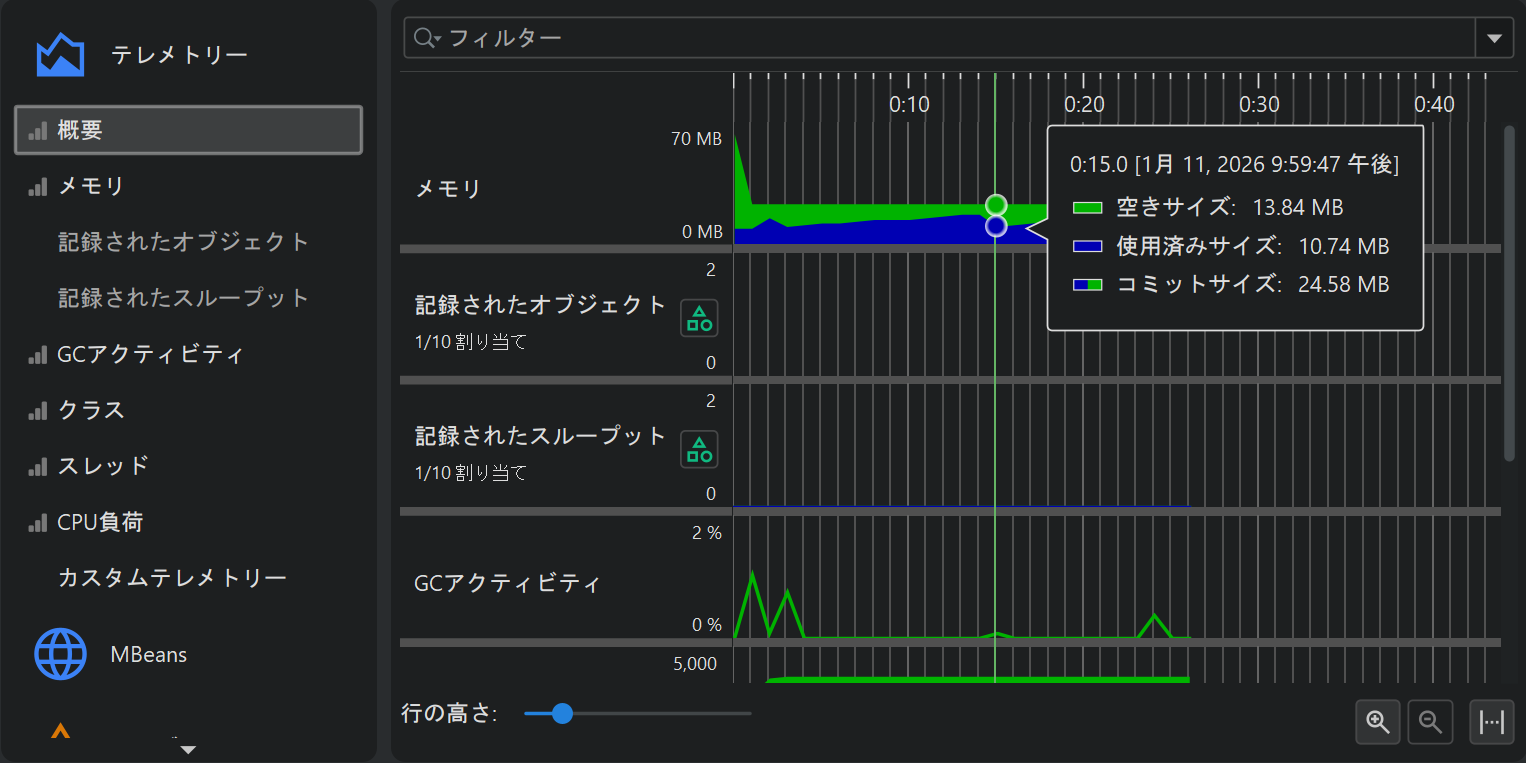The image size is (1526, 763).
Task: Click the テレメトリー section chart icon
Action: (60, 55)
